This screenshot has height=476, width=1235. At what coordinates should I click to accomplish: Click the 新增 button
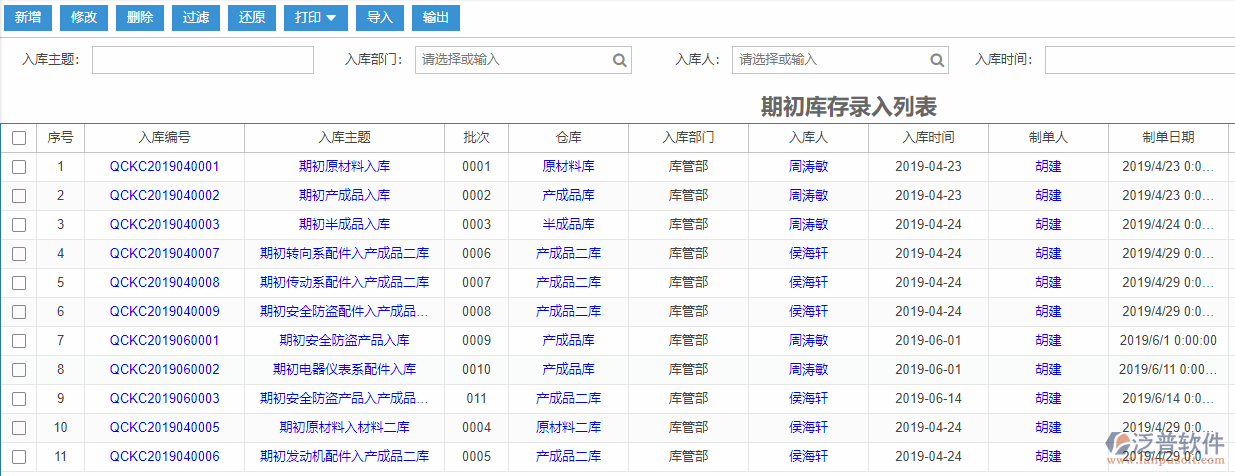pos(28,18)
